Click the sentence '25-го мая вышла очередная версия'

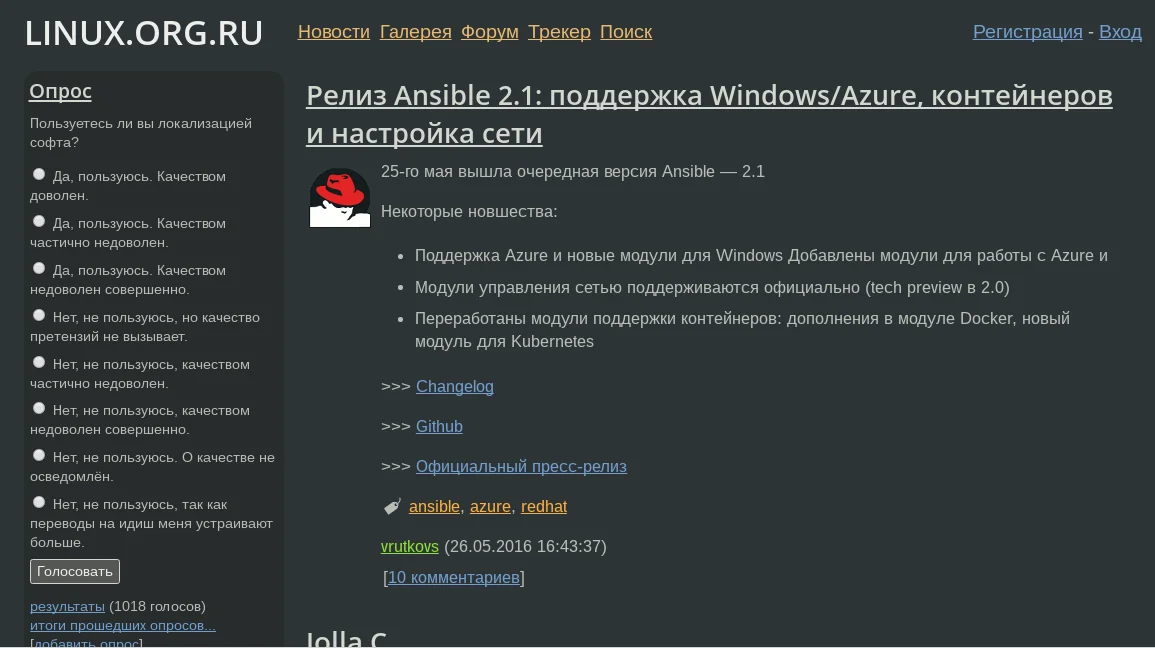[x=573, y=172]
